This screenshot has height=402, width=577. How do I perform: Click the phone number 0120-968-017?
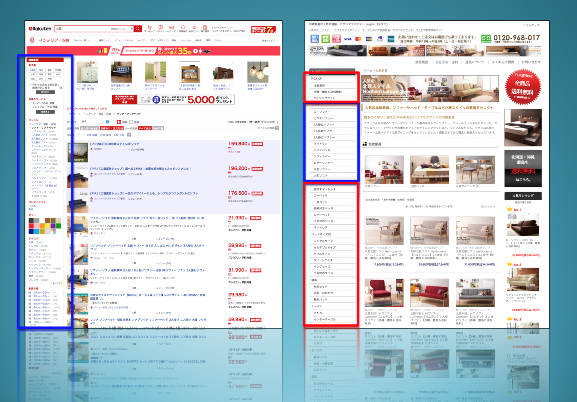[517, 38]
